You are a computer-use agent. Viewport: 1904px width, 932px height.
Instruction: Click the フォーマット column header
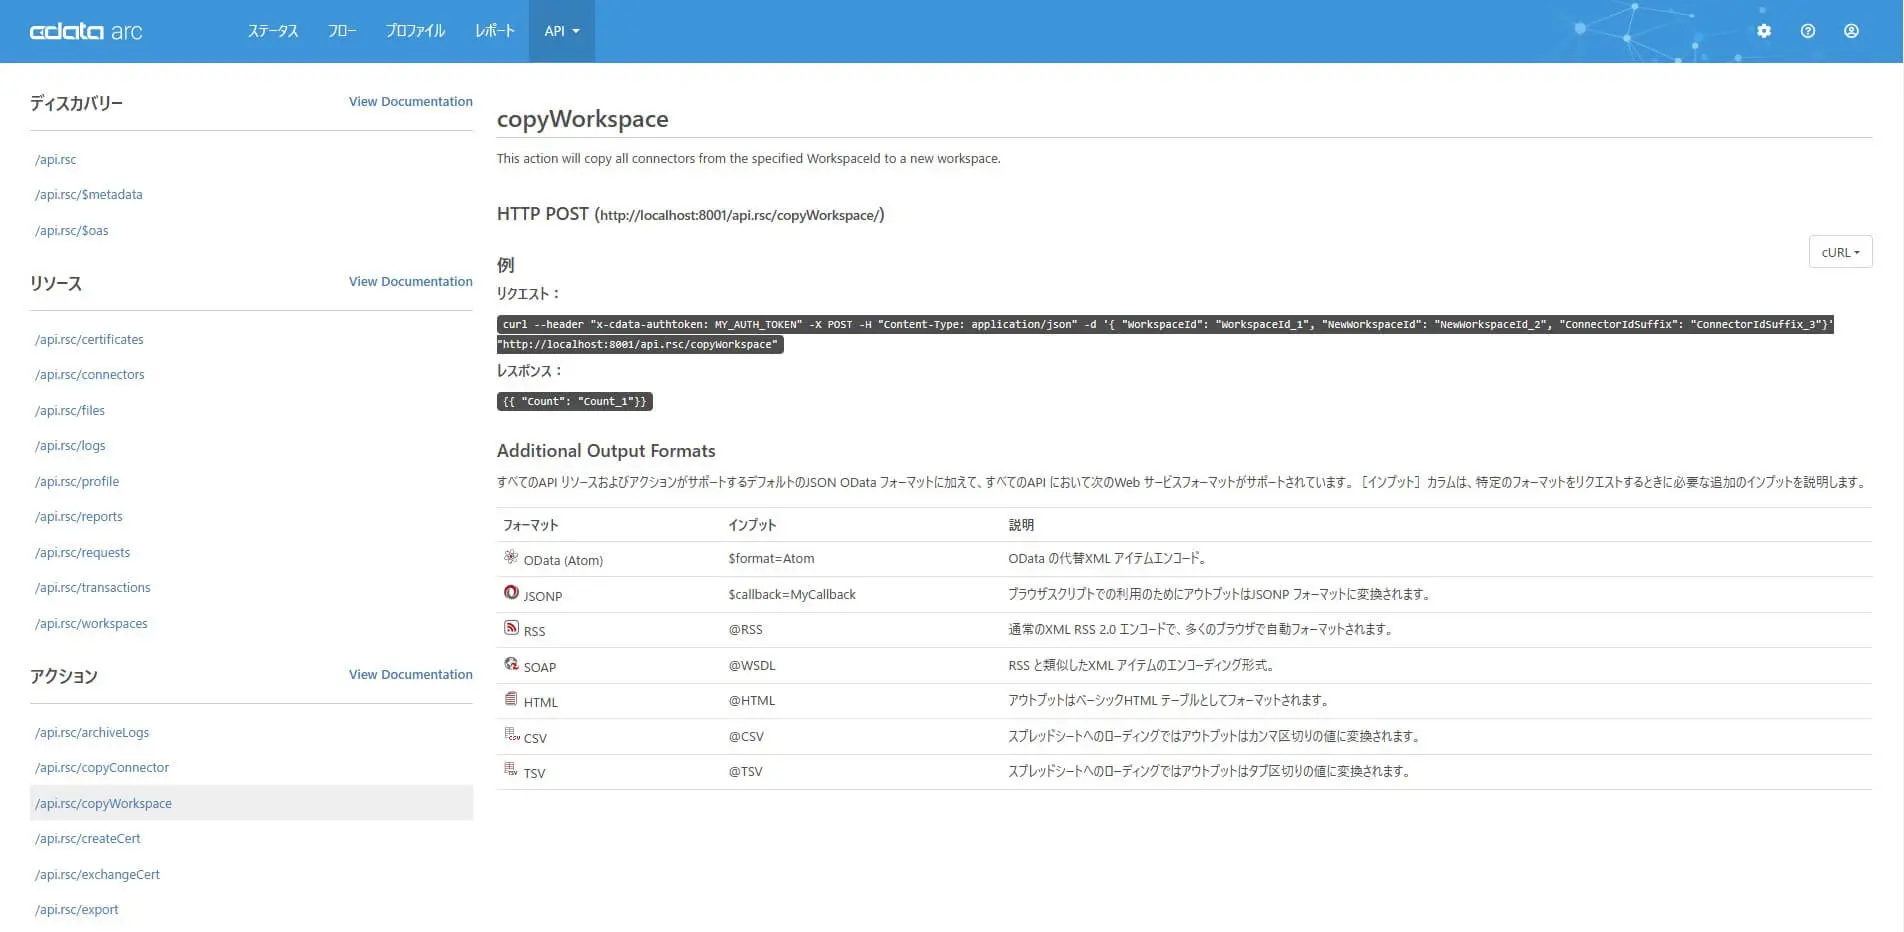[530, 525]
